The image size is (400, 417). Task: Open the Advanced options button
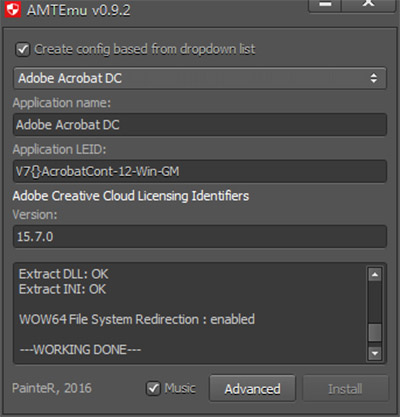(252, 388)
